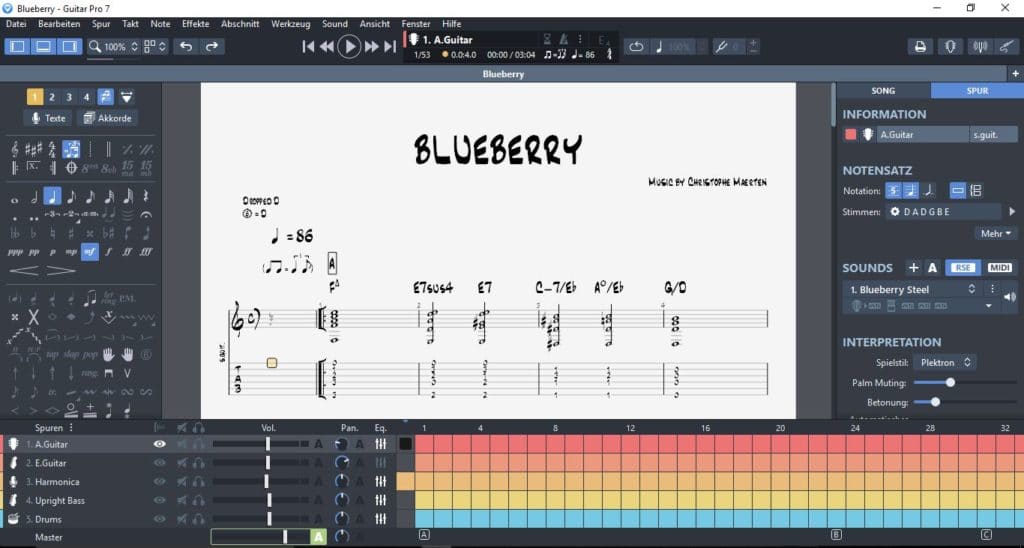Open Drums track equalizer

click(x=380, y=519)
